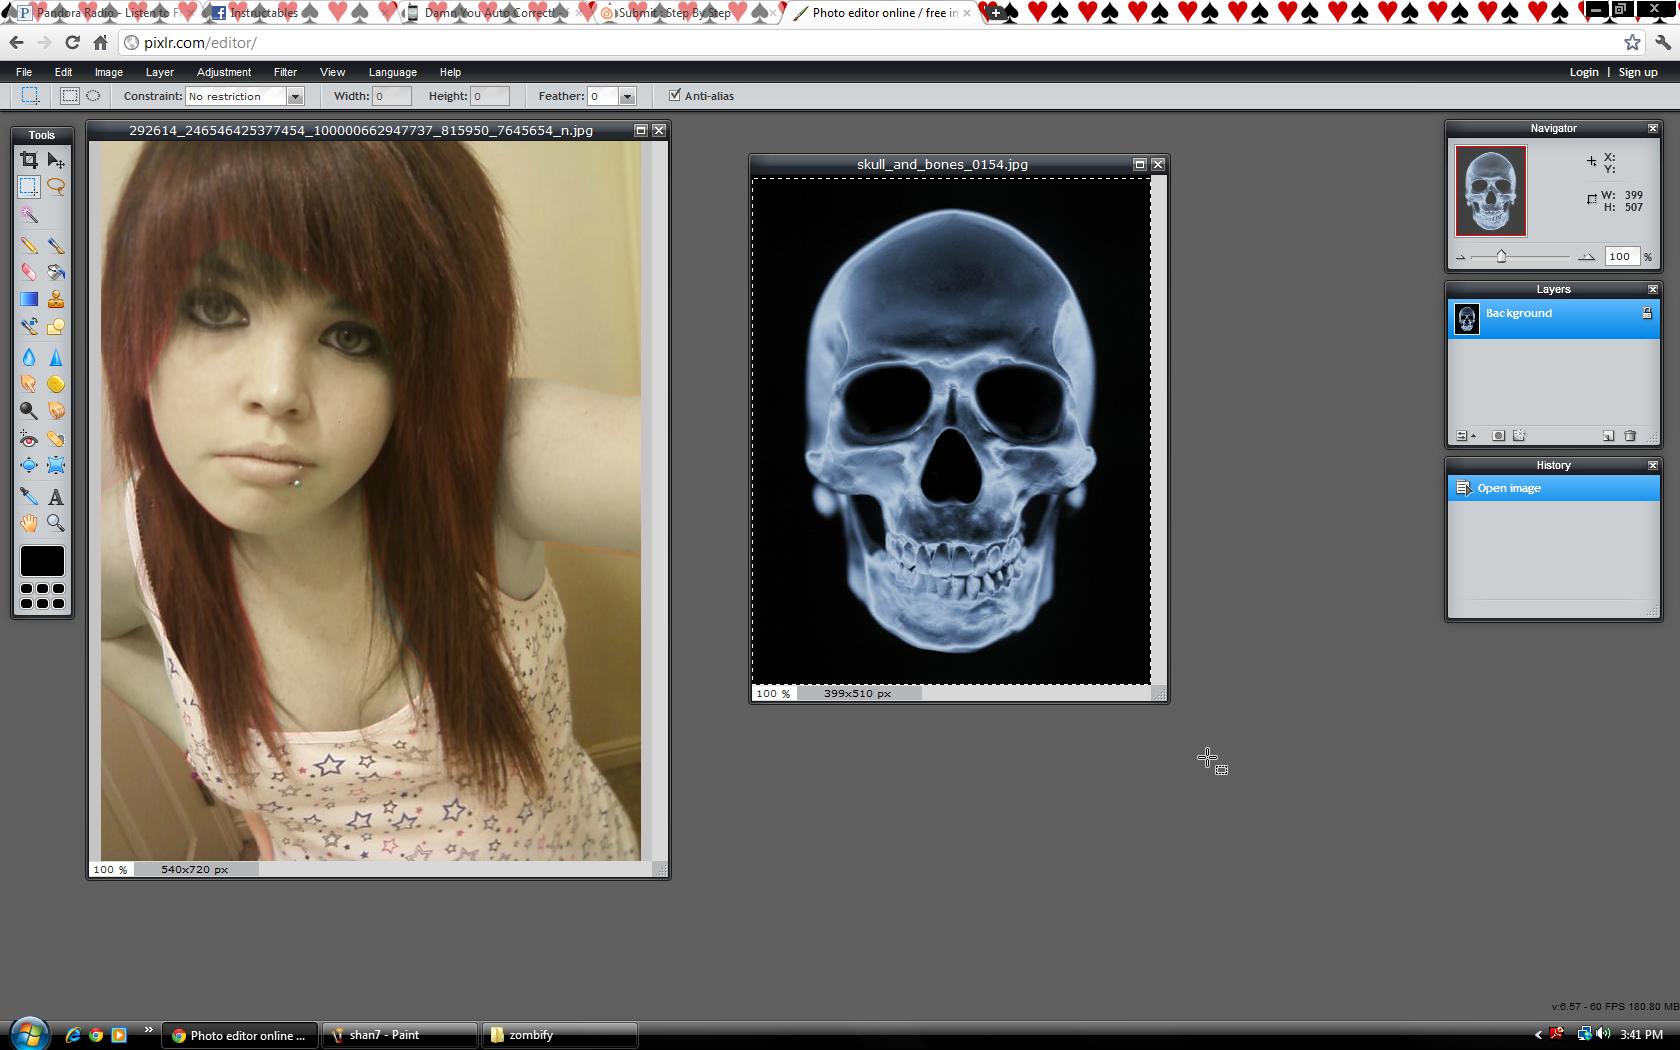The image size is (1680, 1050).
Task: Click the Navigator zoom-out small mountain icon
Action: coord(1461,258)
